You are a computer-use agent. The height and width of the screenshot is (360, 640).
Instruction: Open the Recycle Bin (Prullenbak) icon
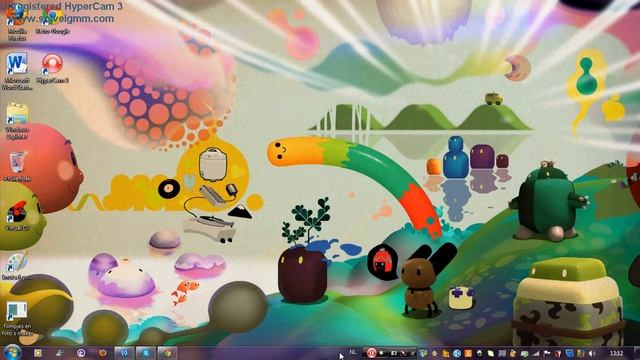pos(17,166)
